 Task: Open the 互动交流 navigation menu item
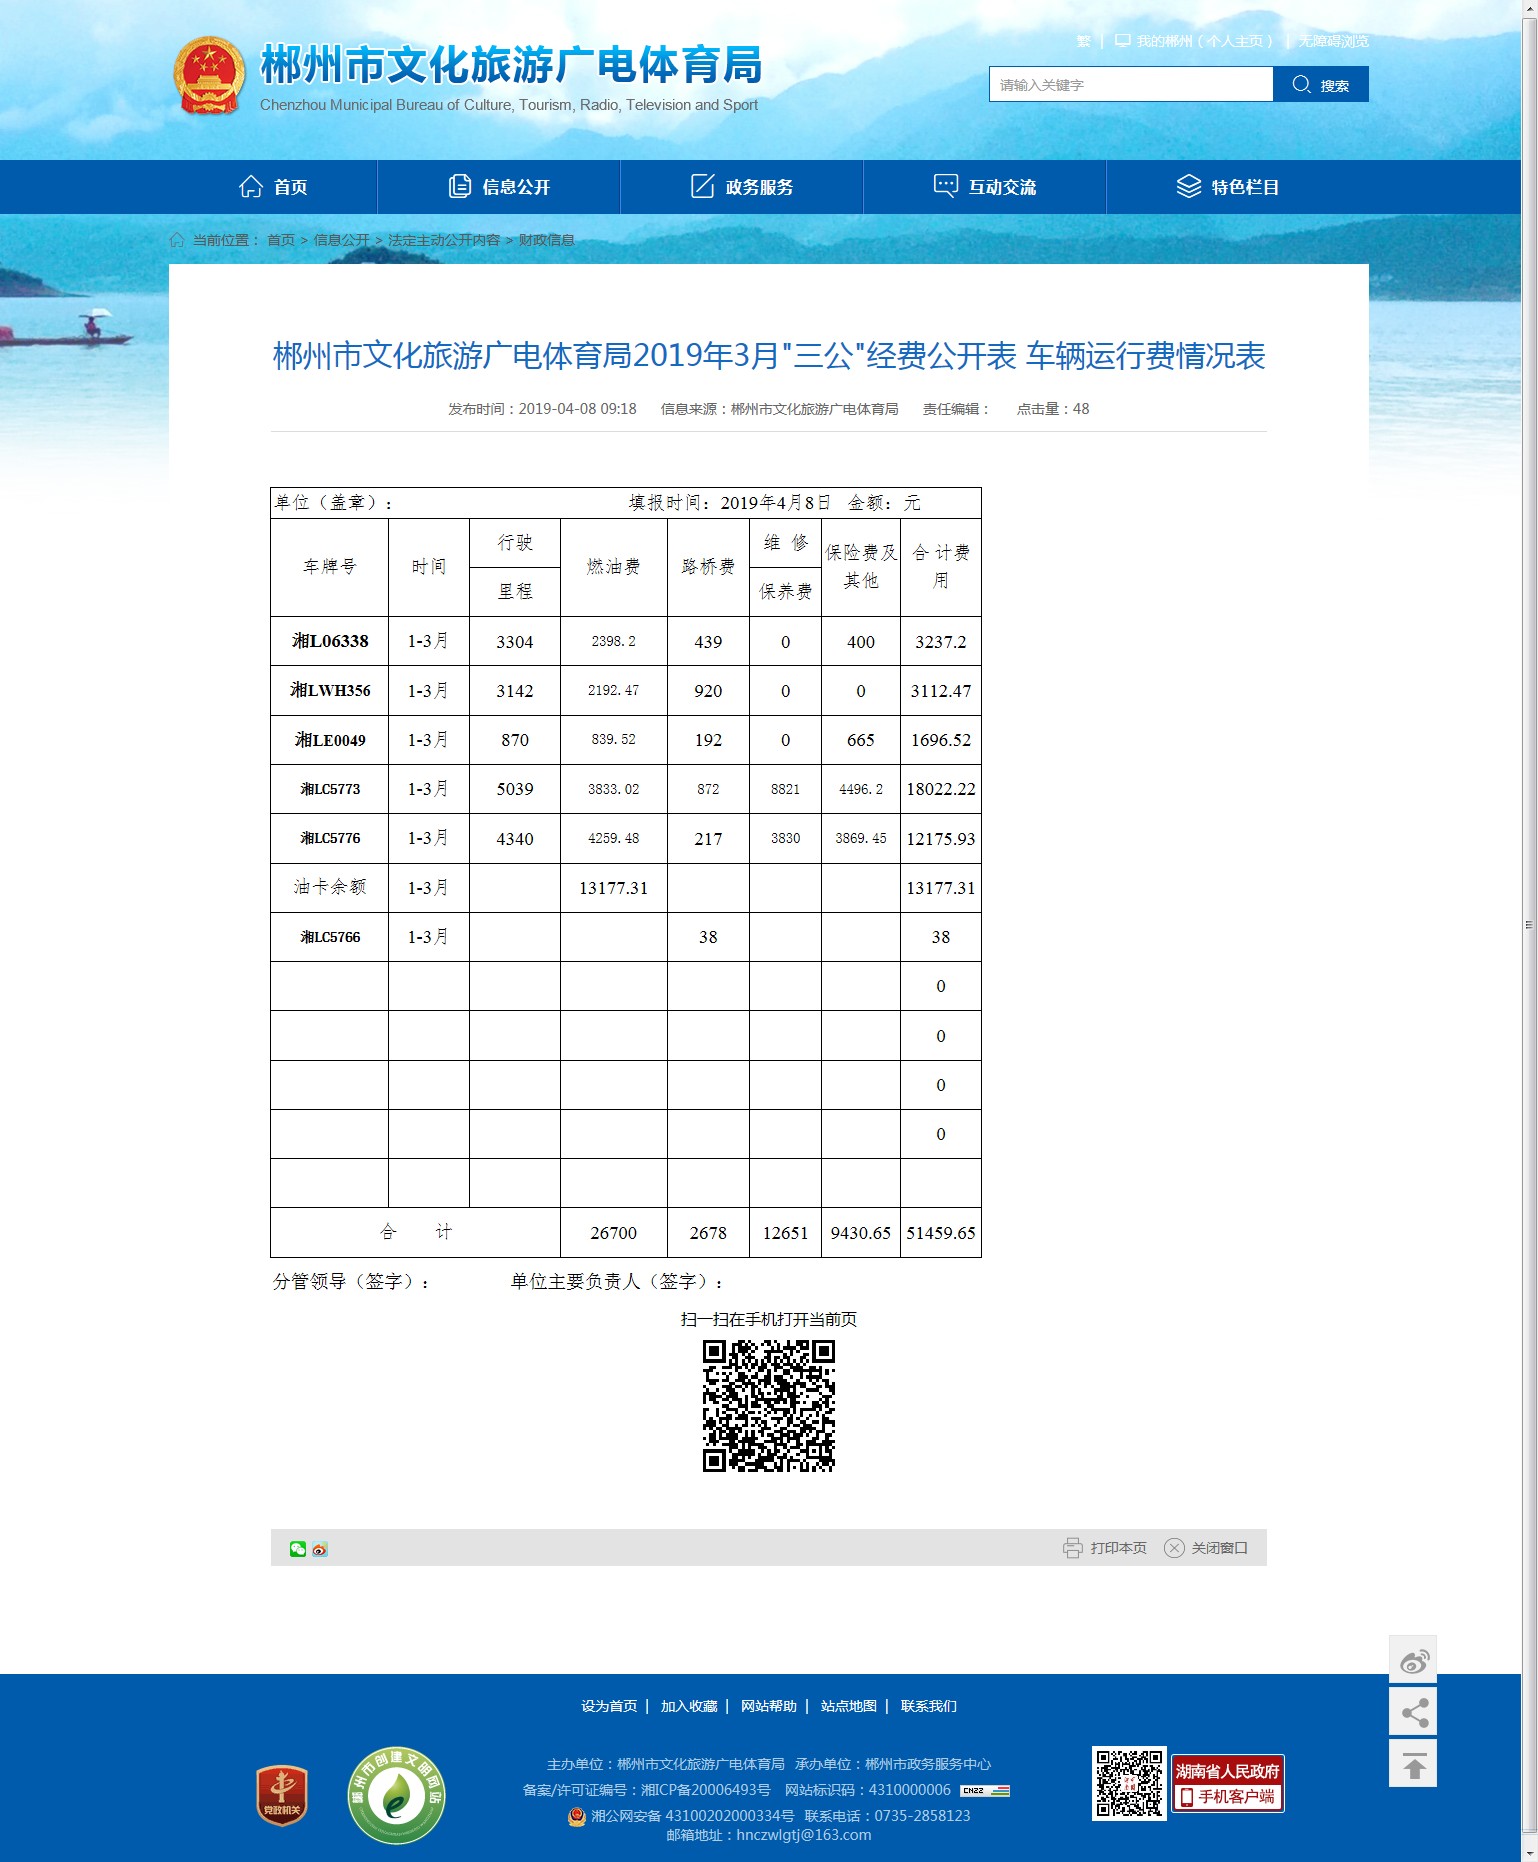point(985,187)
